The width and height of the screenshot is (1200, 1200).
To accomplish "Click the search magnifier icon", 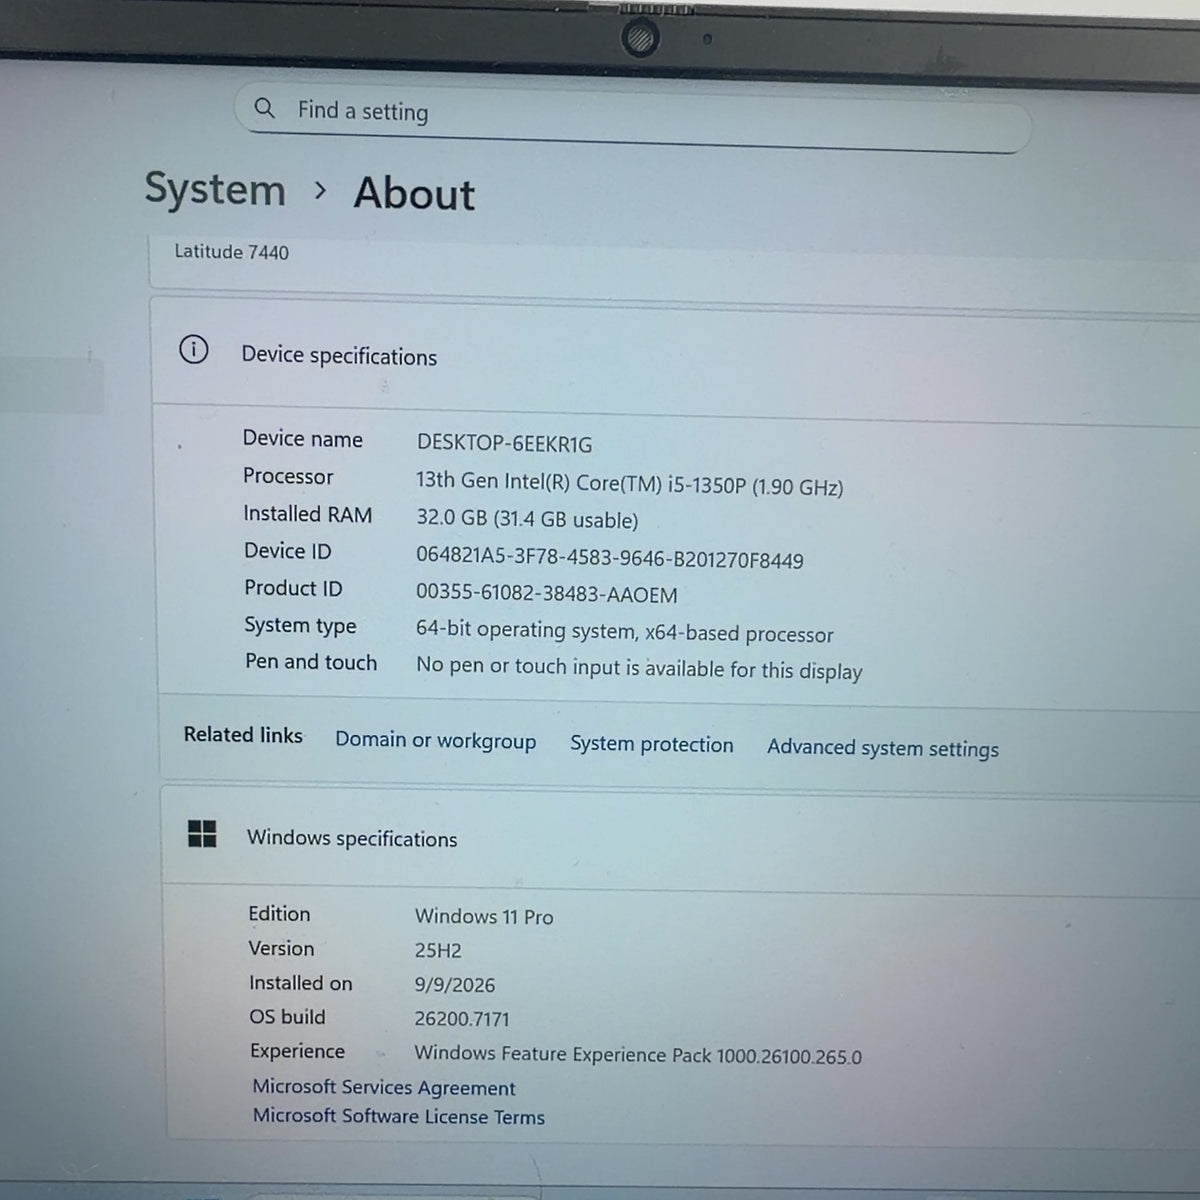I will coord(264,108).
